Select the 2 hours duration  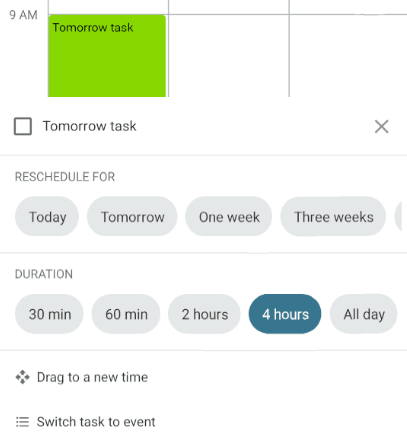[x=204, y=314]
